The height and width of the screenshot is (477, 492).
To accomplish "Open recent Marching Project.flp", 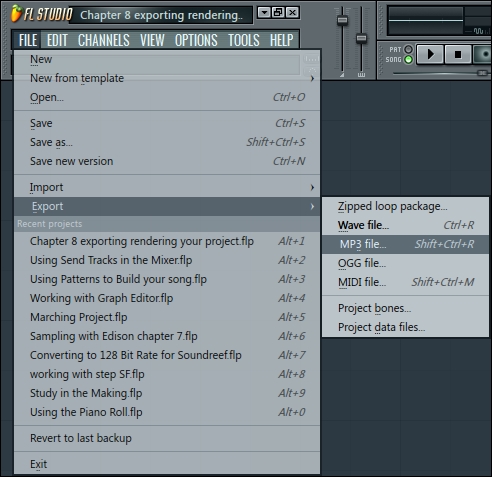I will point(167,317).
